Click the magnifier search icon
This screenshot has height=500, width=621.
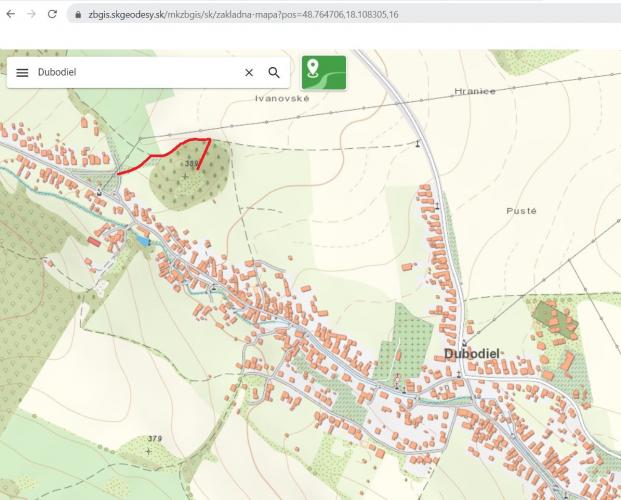pos(274,73)
